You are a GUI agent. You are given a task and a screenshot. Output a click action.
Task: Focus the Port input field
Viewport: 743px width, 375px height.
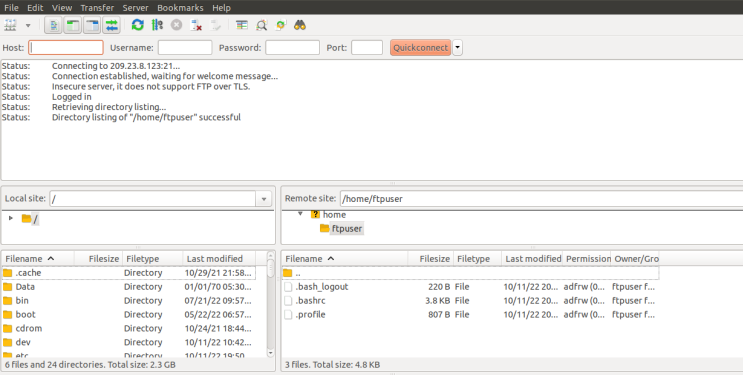tap(367, 47)
